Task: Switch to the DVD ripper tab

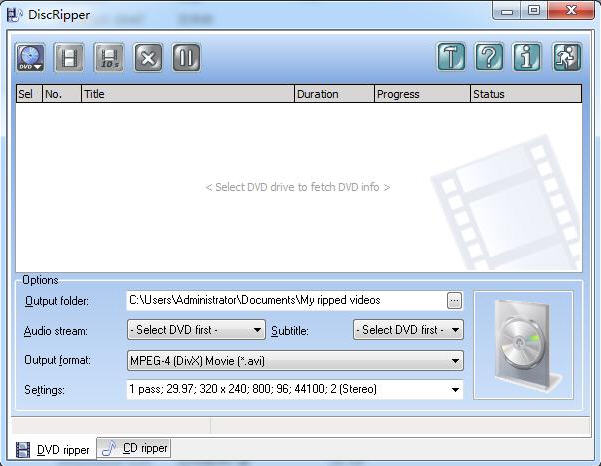Action: (x=53, y=450)
